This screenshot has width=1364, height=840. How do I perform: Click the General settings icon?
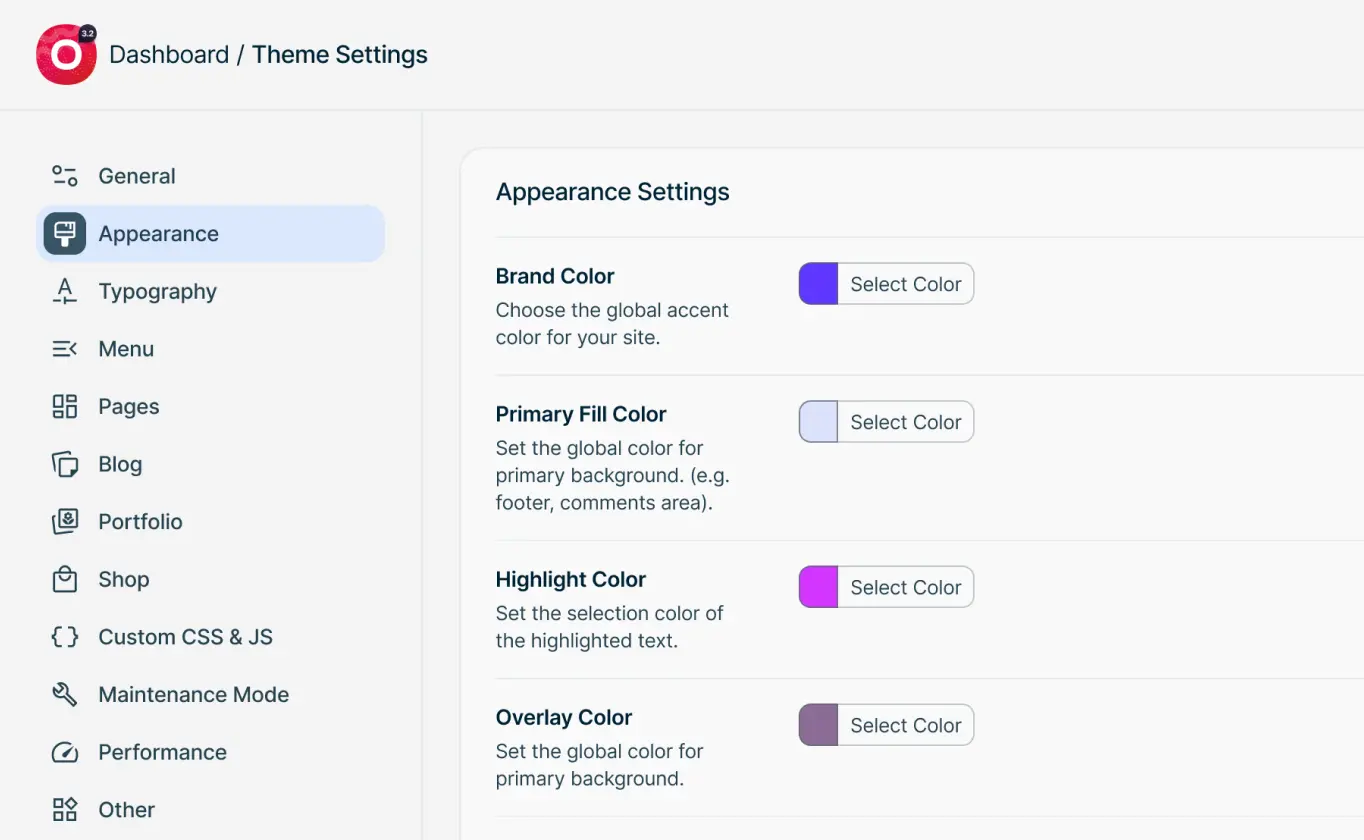pos(64,175)
